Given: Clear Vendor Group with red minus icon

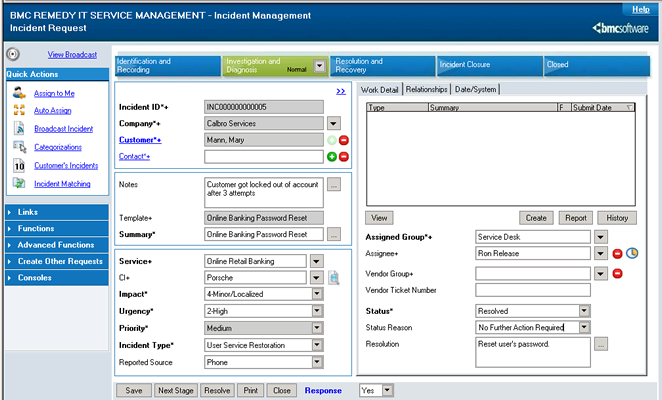Looking at the screenshot, I should click(x=617, y=274).
